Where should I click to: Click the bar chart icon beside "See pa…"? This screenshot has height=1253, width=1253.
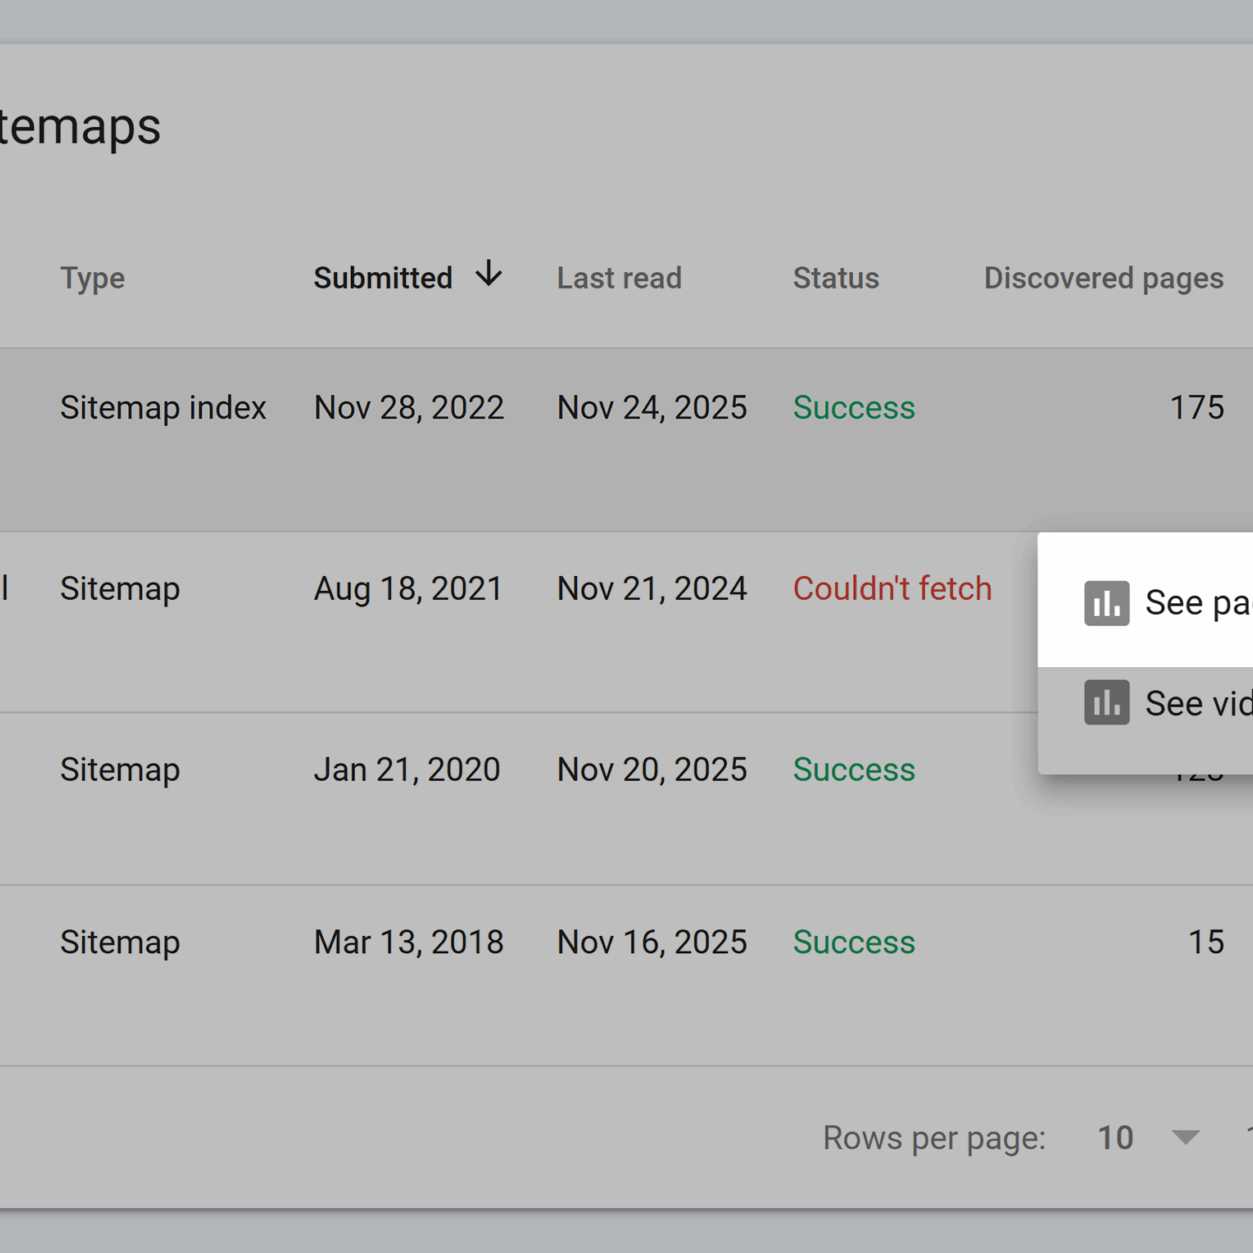click(x=1106, y=603)
